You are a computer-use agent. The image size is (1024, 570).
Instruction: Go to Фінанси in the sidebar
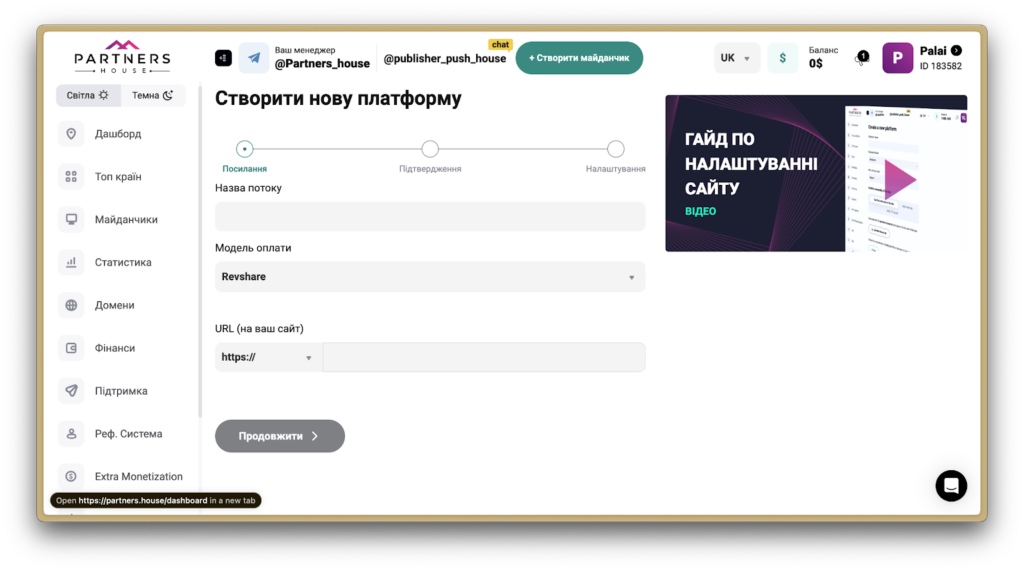114,348
